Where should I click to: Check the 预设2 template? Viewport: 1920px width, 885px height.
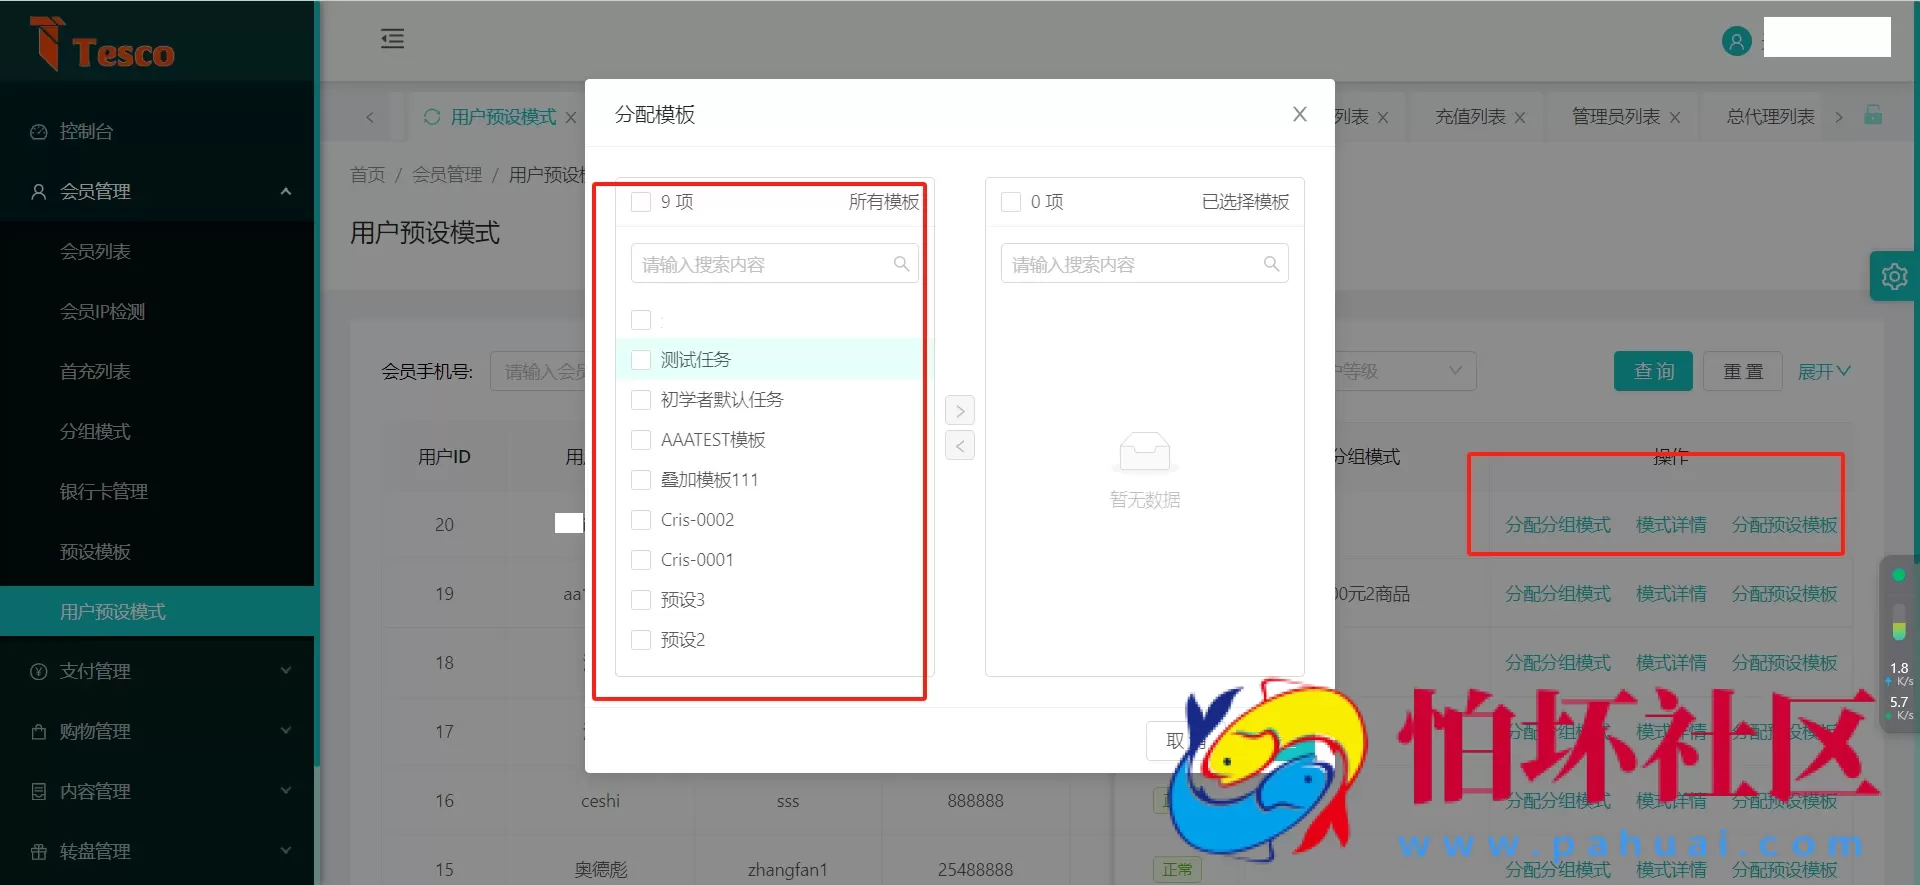[x=641, y=640]
